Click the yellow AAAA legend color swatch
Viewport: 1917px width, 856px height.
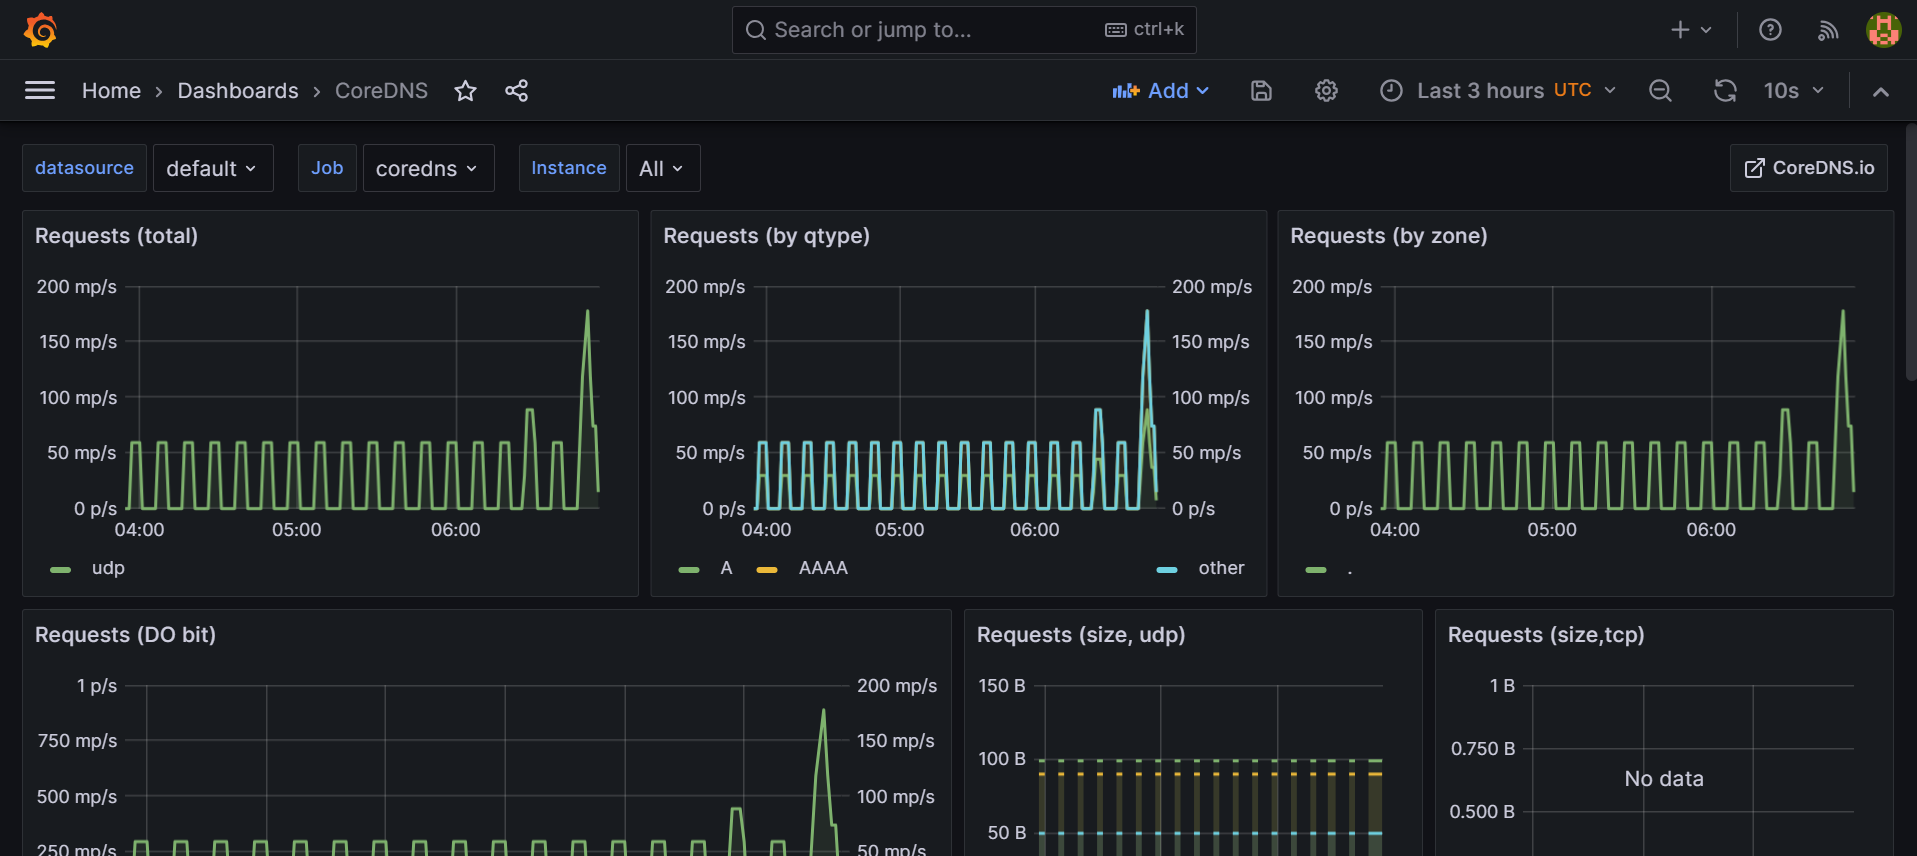(x=767, y=569)
